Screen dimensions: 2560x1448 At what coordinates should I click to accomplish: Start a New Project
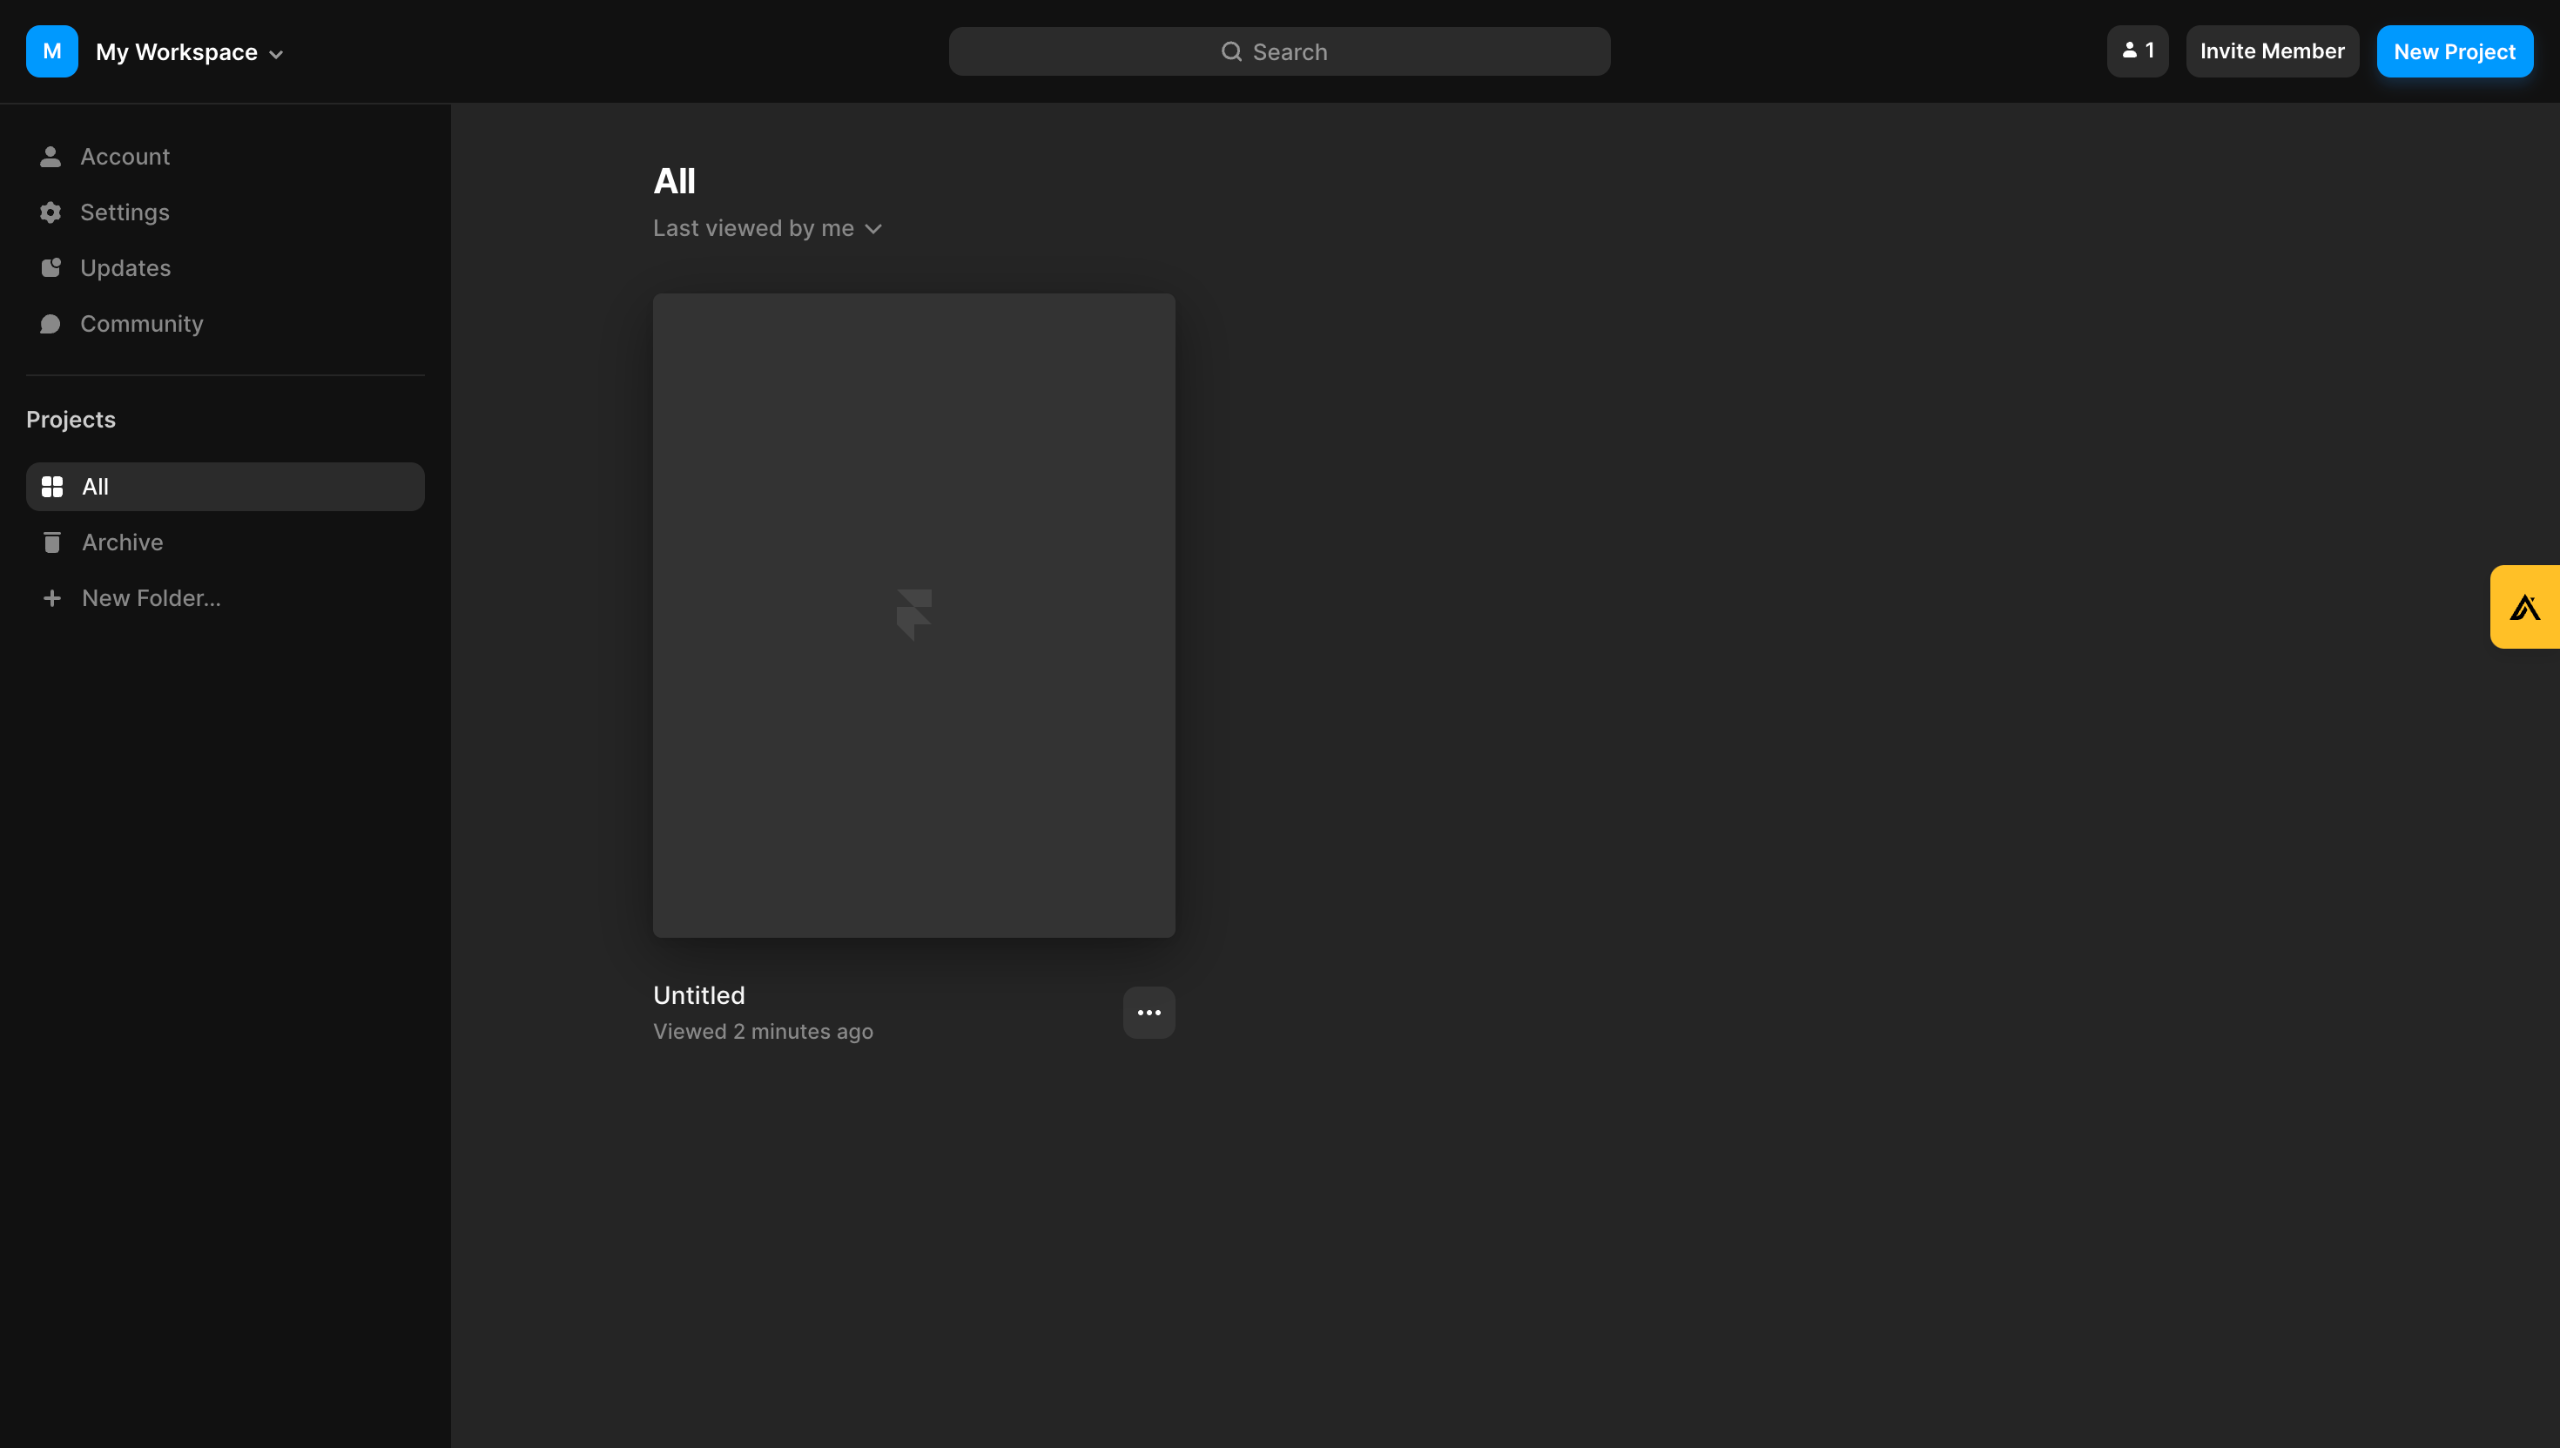(x=2454, y=51)
